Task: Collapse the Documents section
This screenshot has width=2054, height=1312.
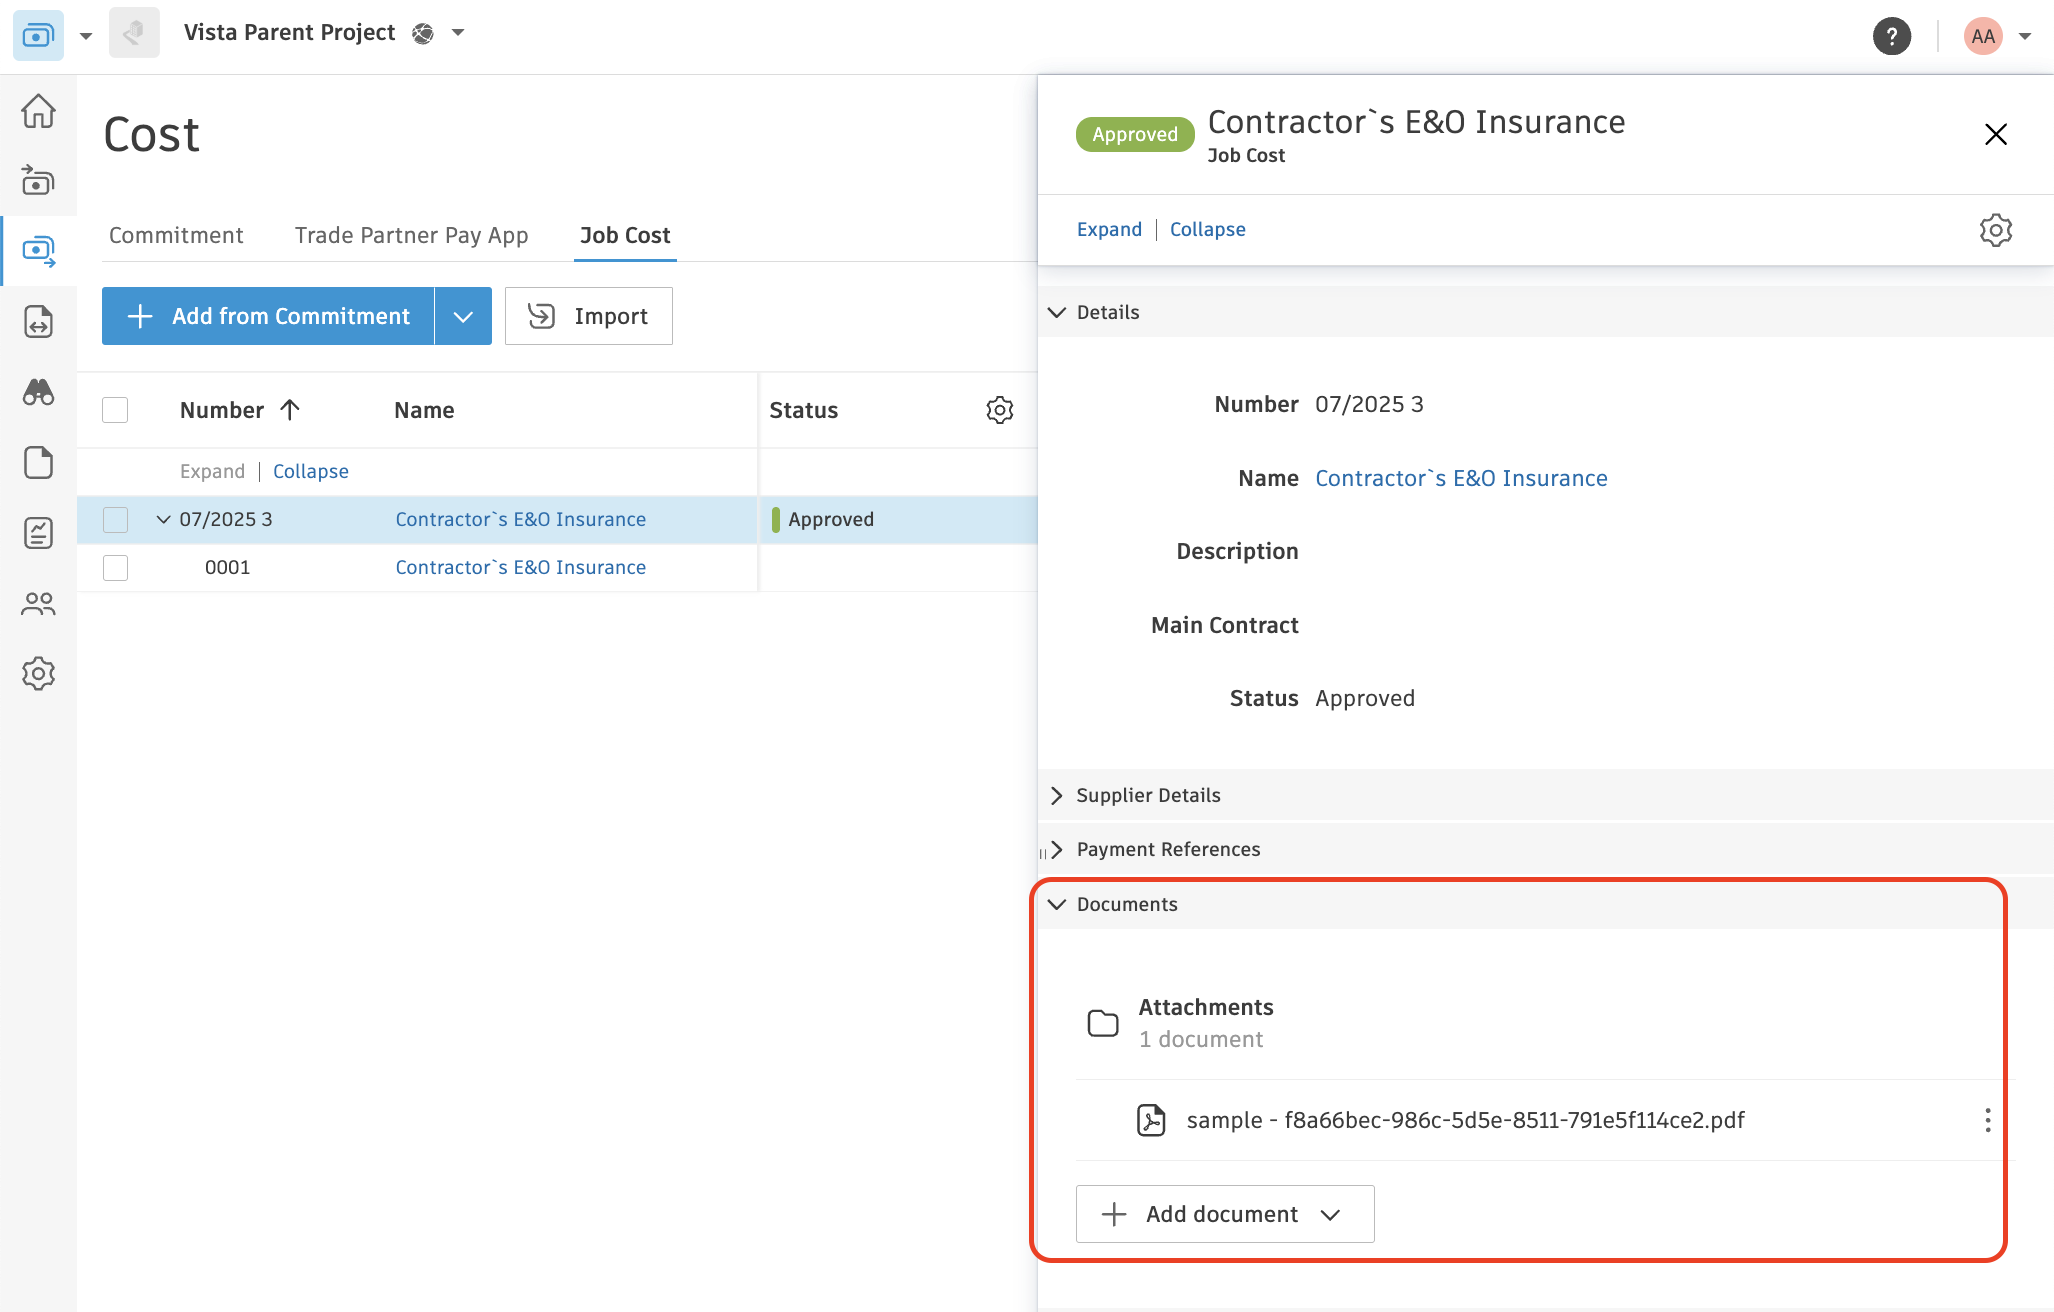Action: click(1056, 904)
